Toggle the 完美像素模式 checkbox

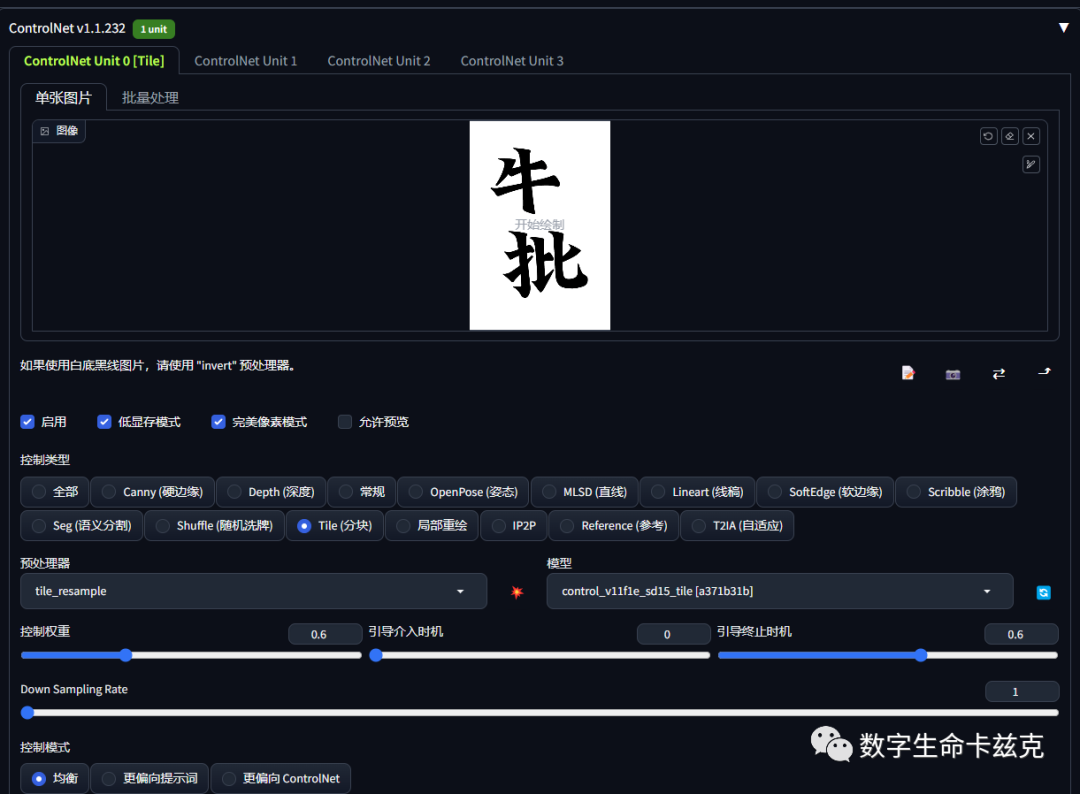(x=218, y=422)
